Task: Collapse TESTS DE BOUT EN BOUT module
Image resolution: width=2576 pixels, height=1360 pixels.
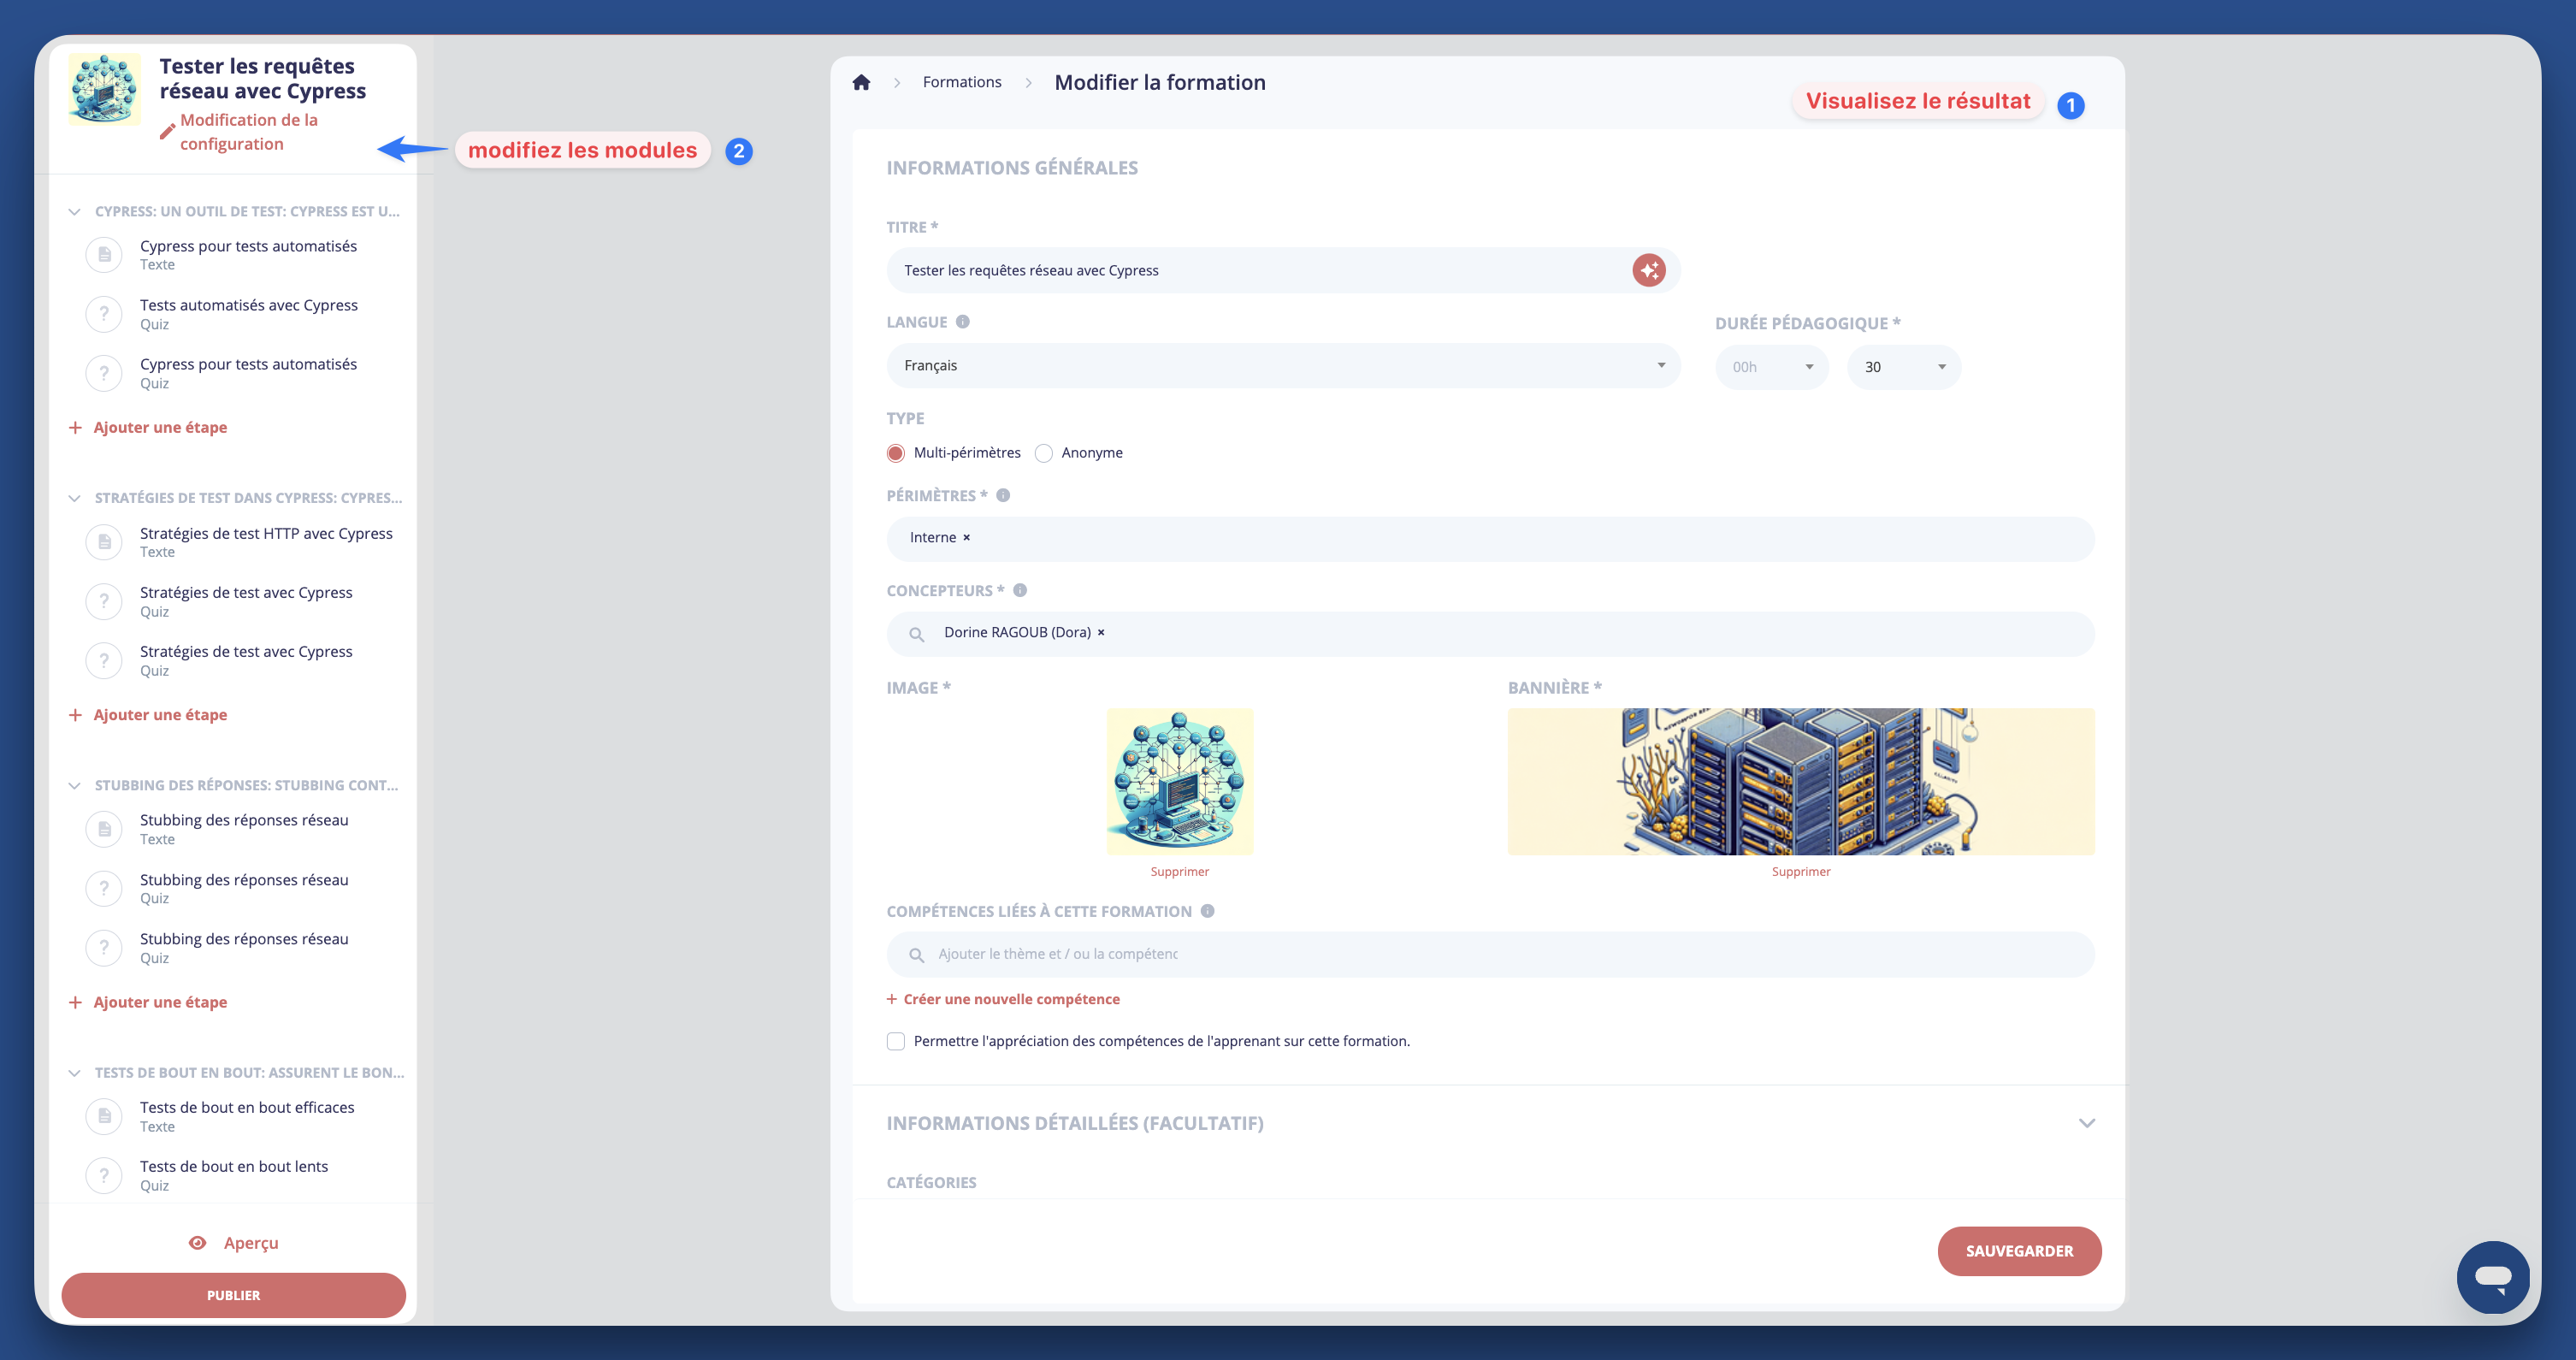Action: [x=74, y=1073]
